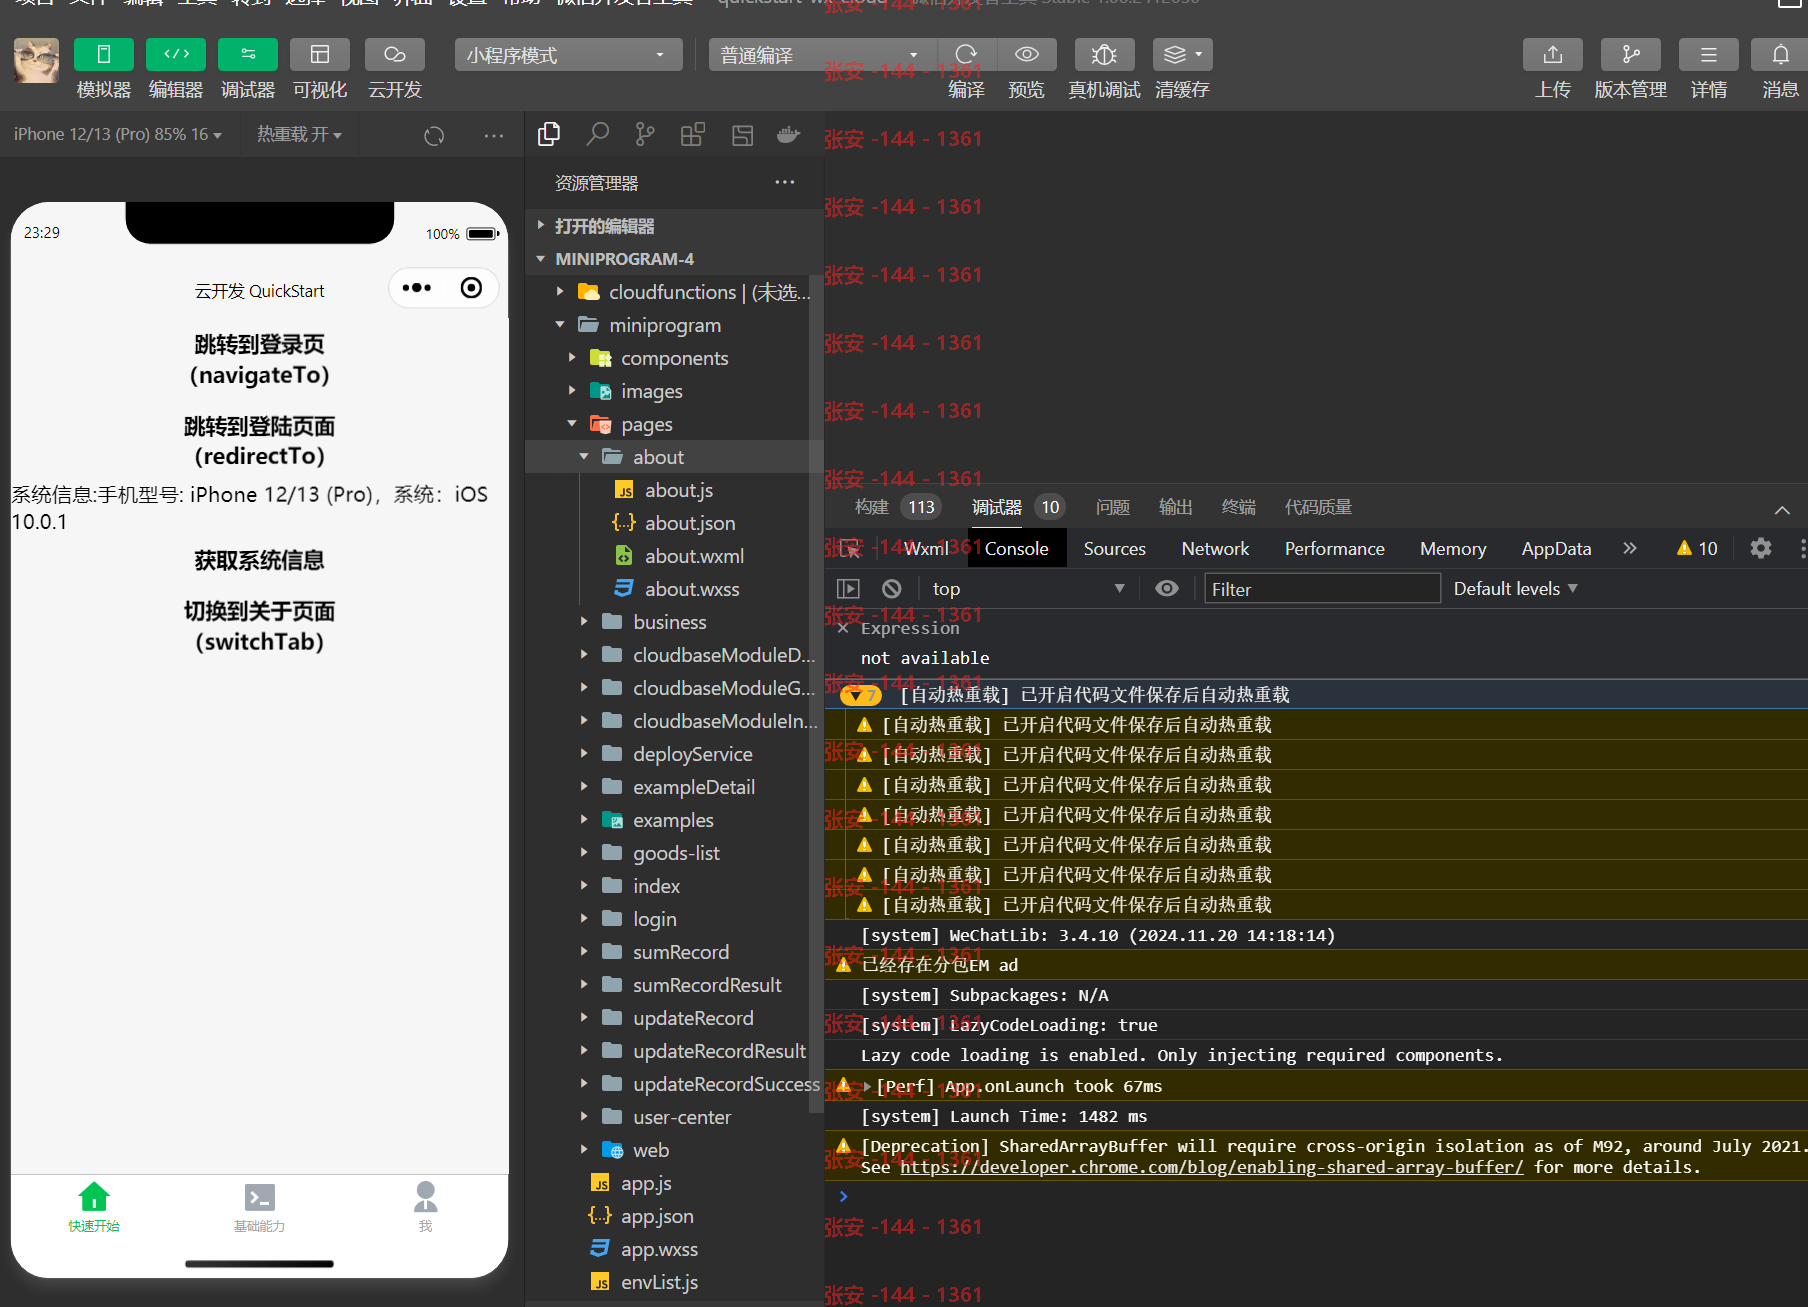
Task: Collapse the debugger panel chevron
Action: [x=1782, y=510]
